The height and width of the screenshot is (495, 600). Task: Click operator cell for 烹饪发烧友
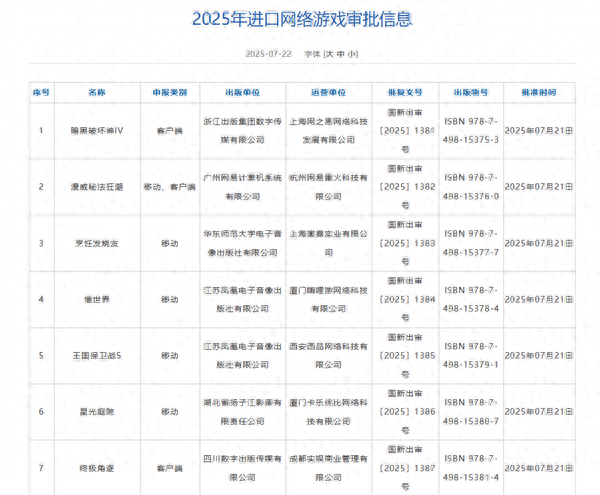tap(328, 243)
